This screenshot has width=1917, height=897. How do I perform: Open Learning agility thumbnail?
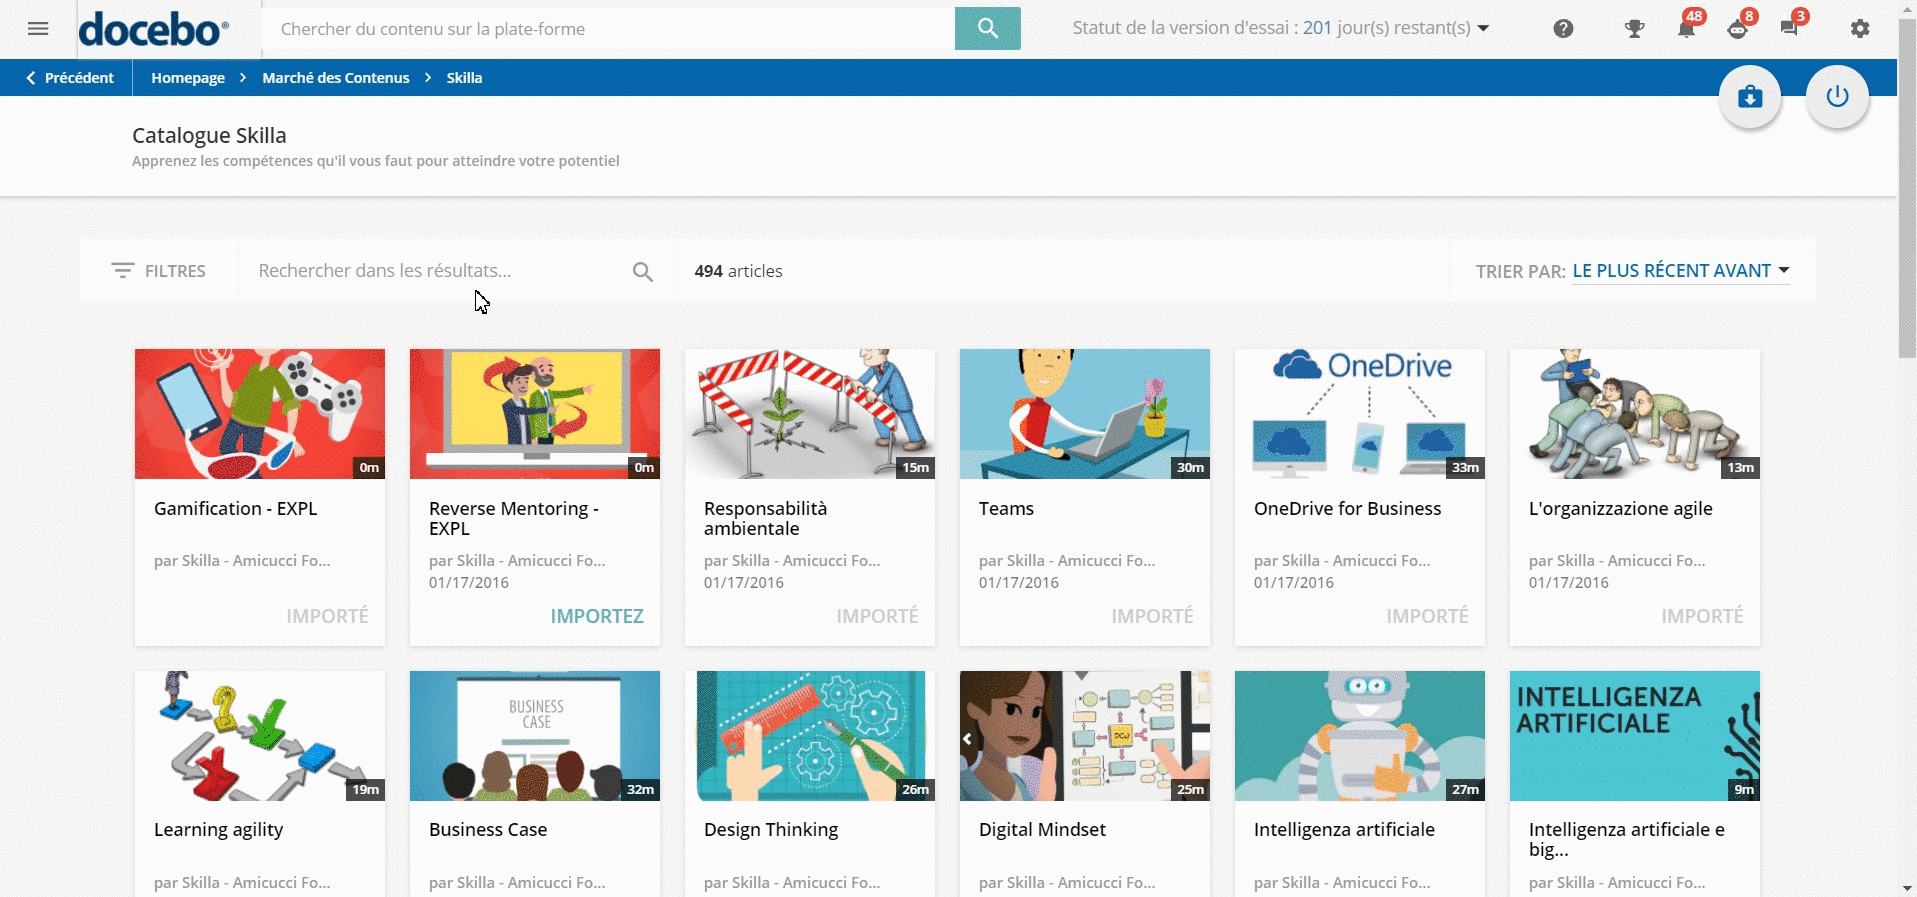click(x=260, y=736)
